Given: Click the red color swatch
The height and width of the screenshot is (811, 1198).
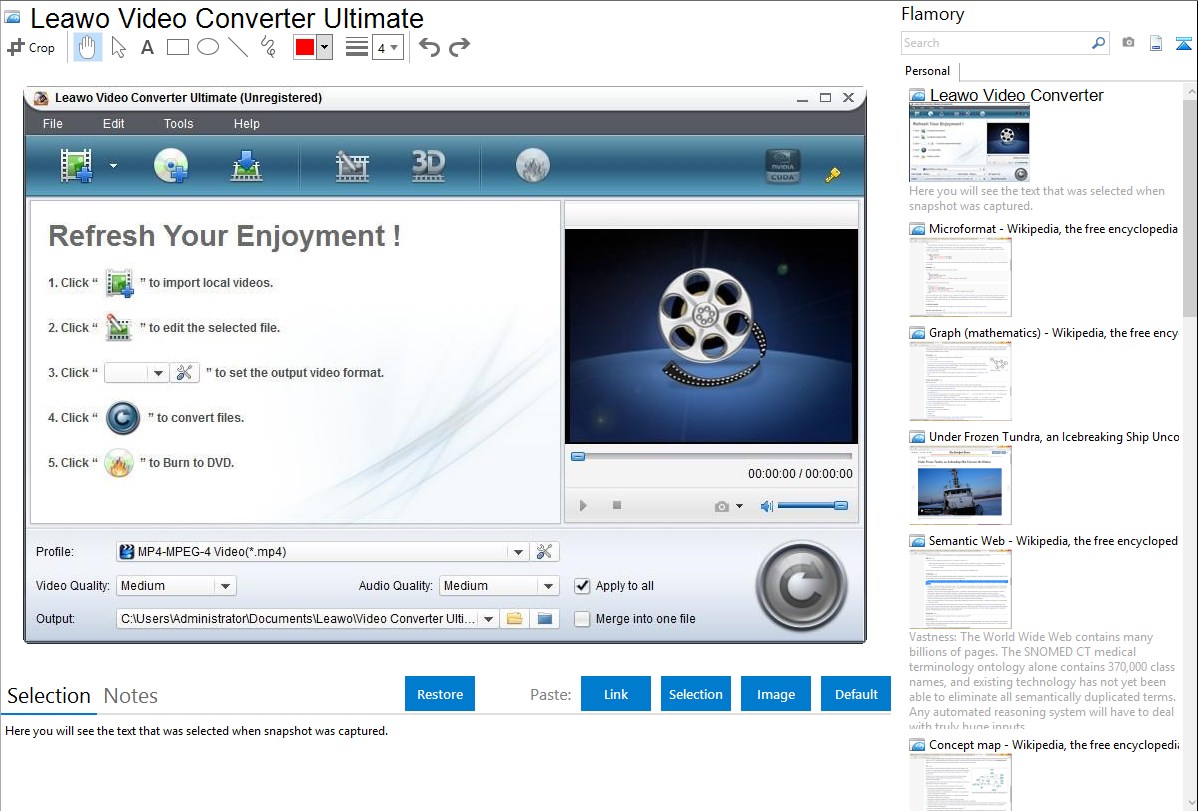Looking at the screenshot, I should (305, 47).
